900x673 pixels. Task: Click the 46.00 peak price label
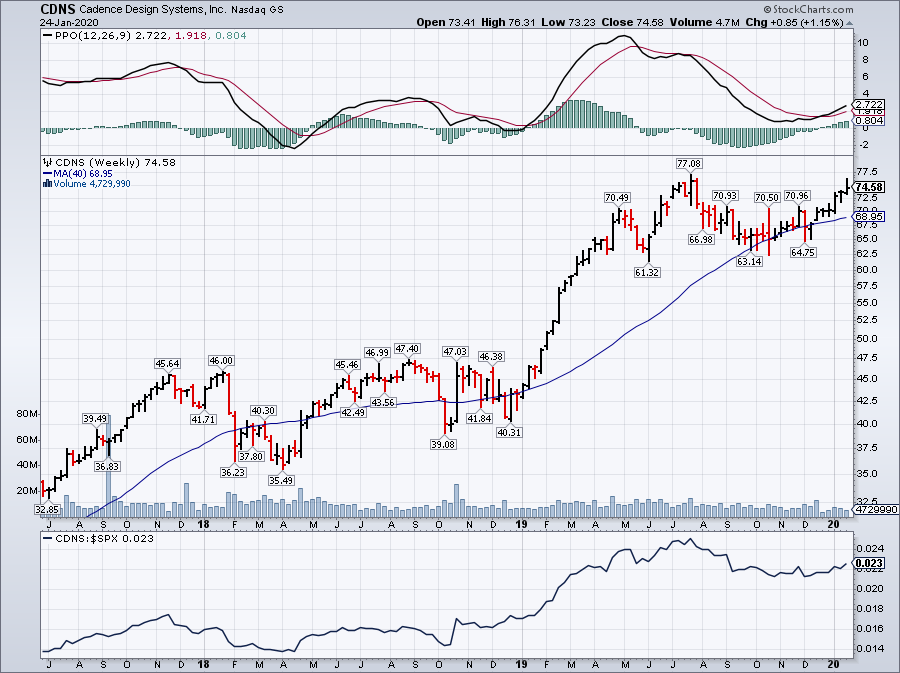[x=221, y=361]
